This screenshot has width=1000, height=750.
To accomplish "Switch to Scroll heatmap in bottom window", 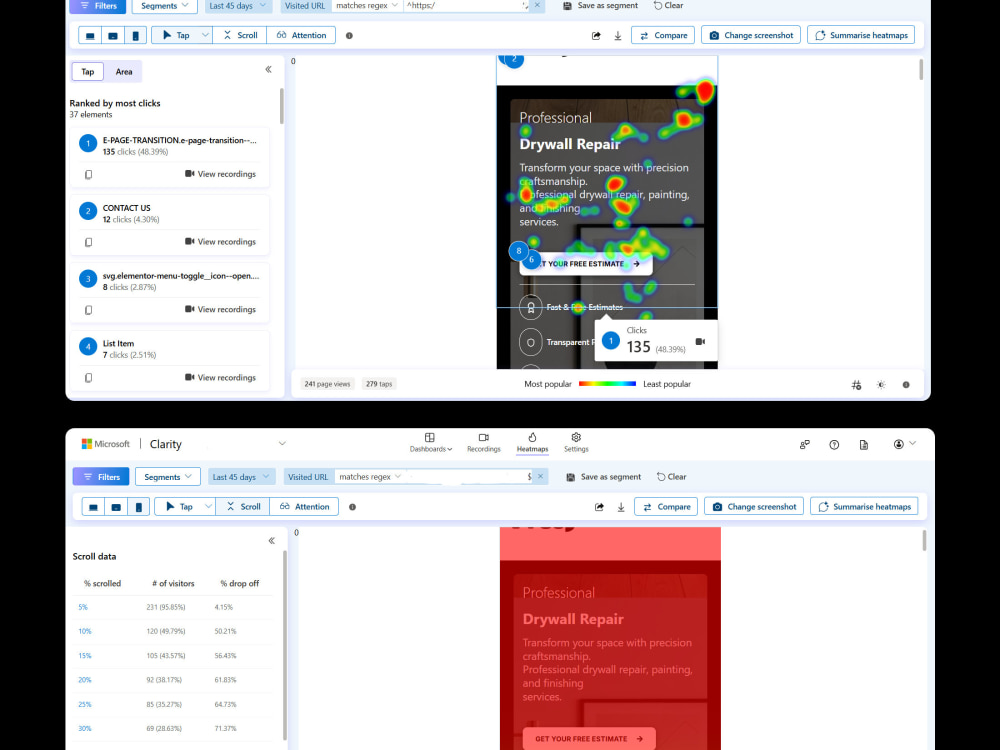I will (x=244, y=507).
